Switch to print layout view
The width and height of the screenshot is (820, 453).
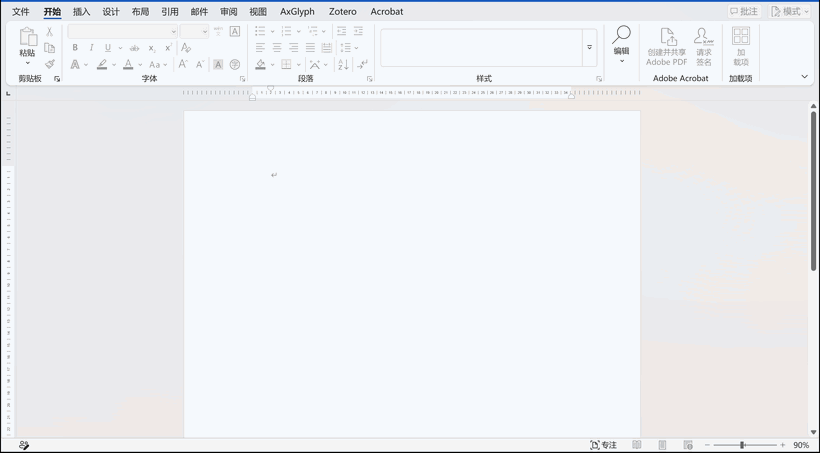662,445
